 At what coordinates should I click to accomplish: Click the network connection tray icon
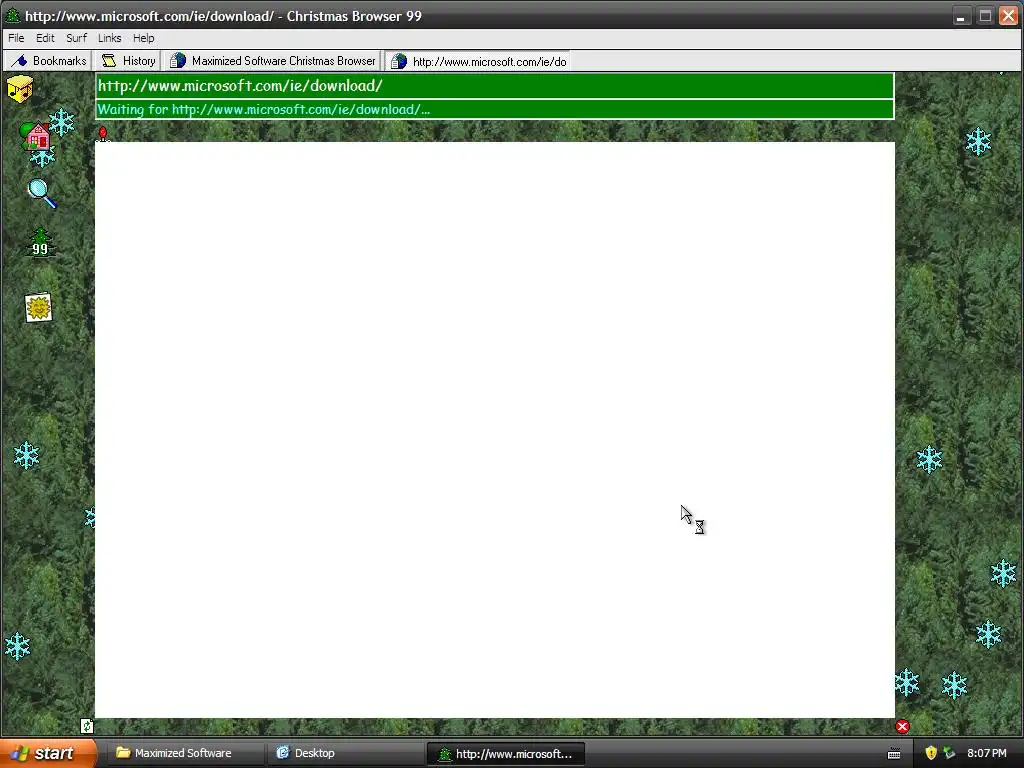point(949,753)
